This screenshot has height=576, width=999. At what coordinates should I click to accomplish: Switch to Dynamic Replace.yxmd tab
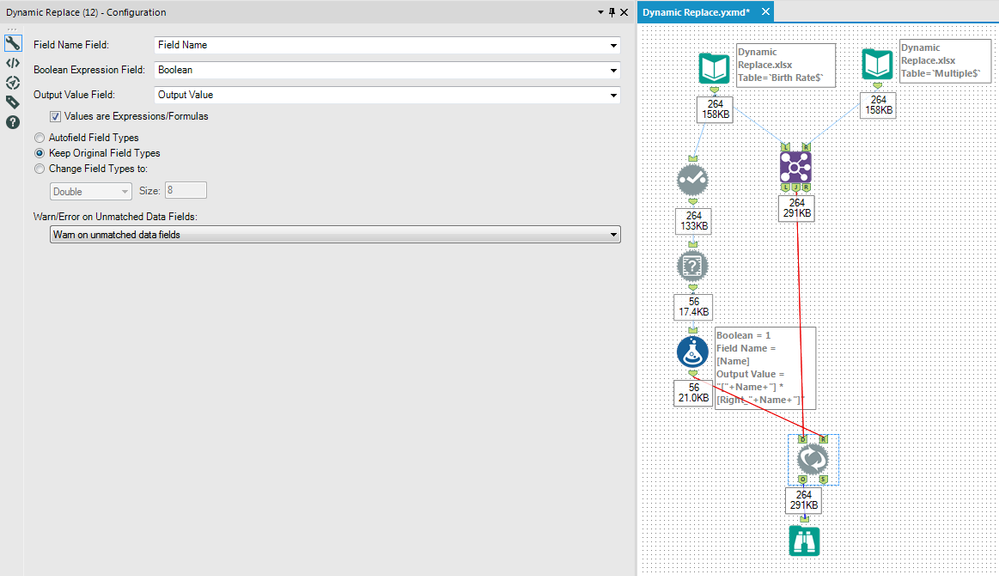[696, 12]
